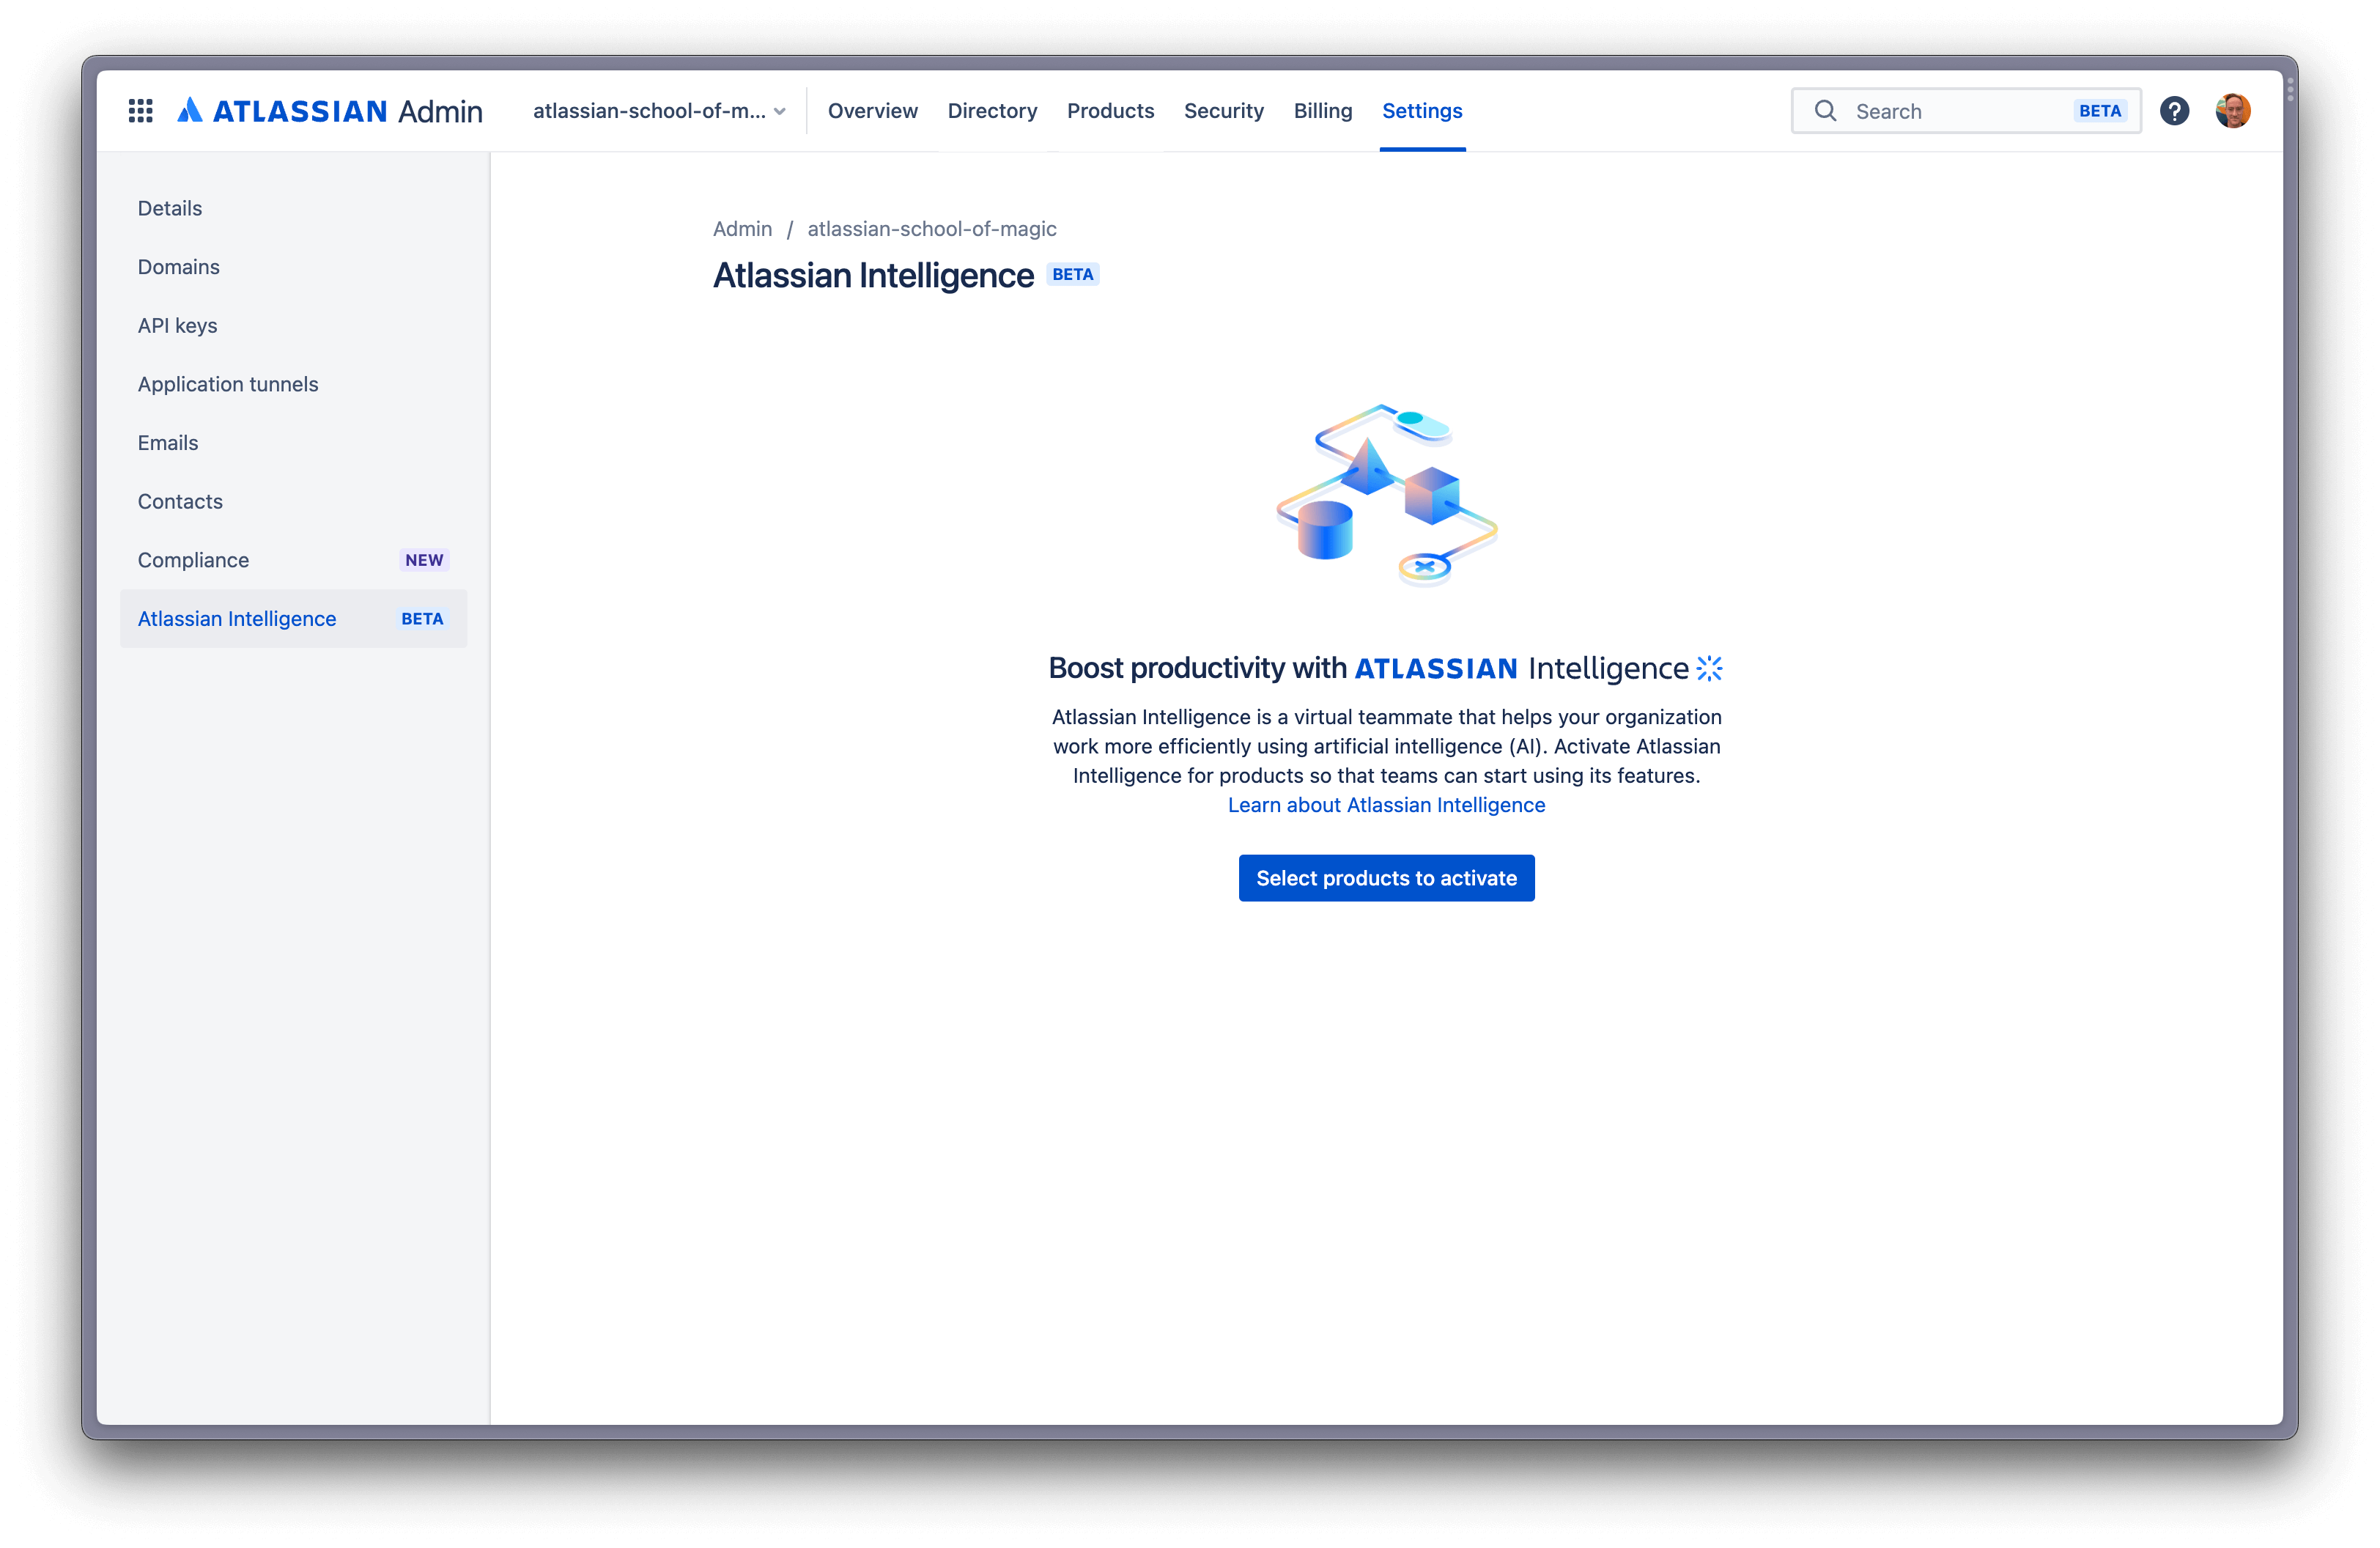2380x1548 pixels.
Task: Select the Settings tab in navigation
Action: [1422, 109]
